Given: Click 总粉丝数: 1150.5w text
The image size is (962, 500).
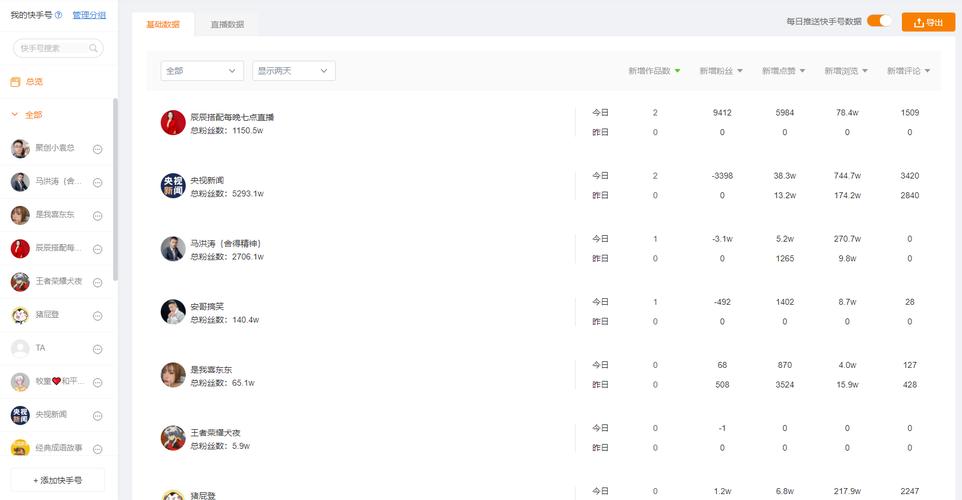Looking at the screenshot, I should coord(226,131).
